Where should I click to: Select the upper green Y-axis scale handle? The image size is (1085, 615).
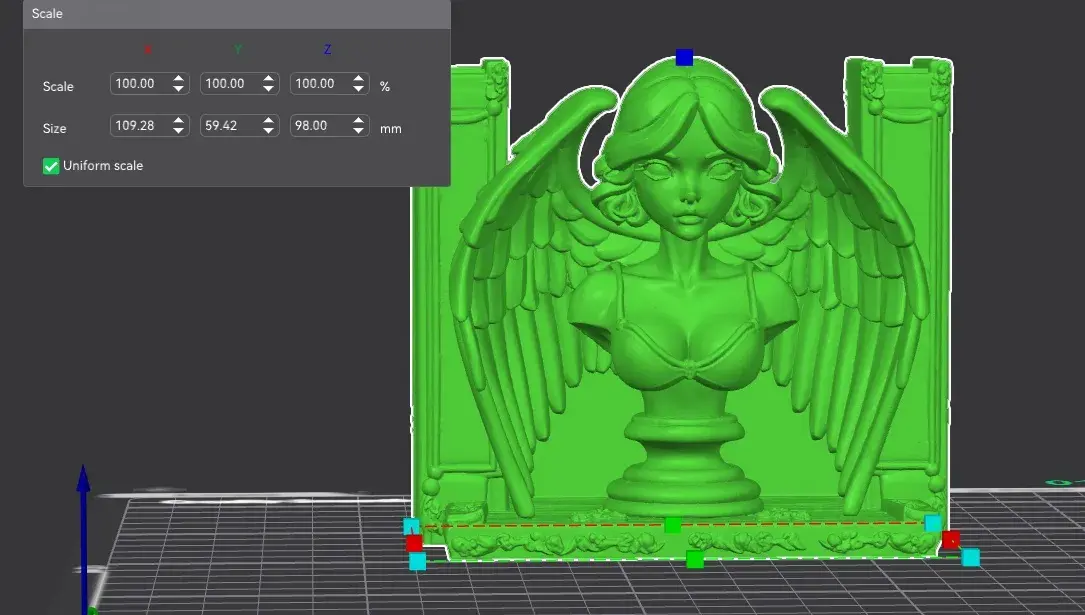673,525
